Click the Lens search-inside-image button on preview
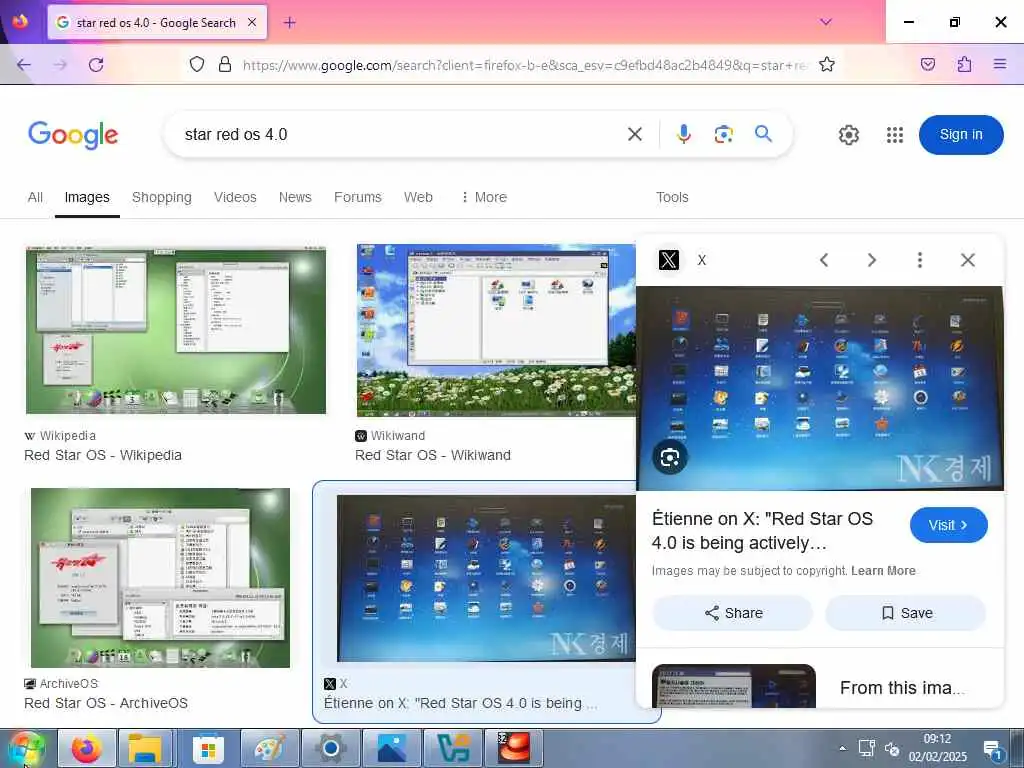Viewport: 1024px width, 768px height. (x=670, y=458)
